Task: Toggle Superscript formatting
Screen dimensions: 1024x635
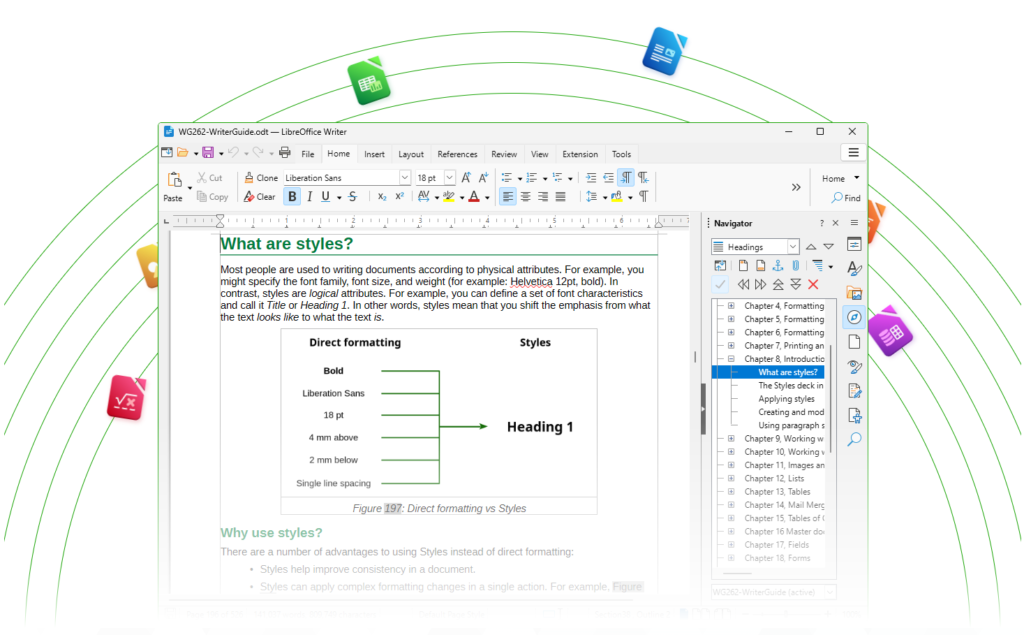Action: tap(400, 197)
